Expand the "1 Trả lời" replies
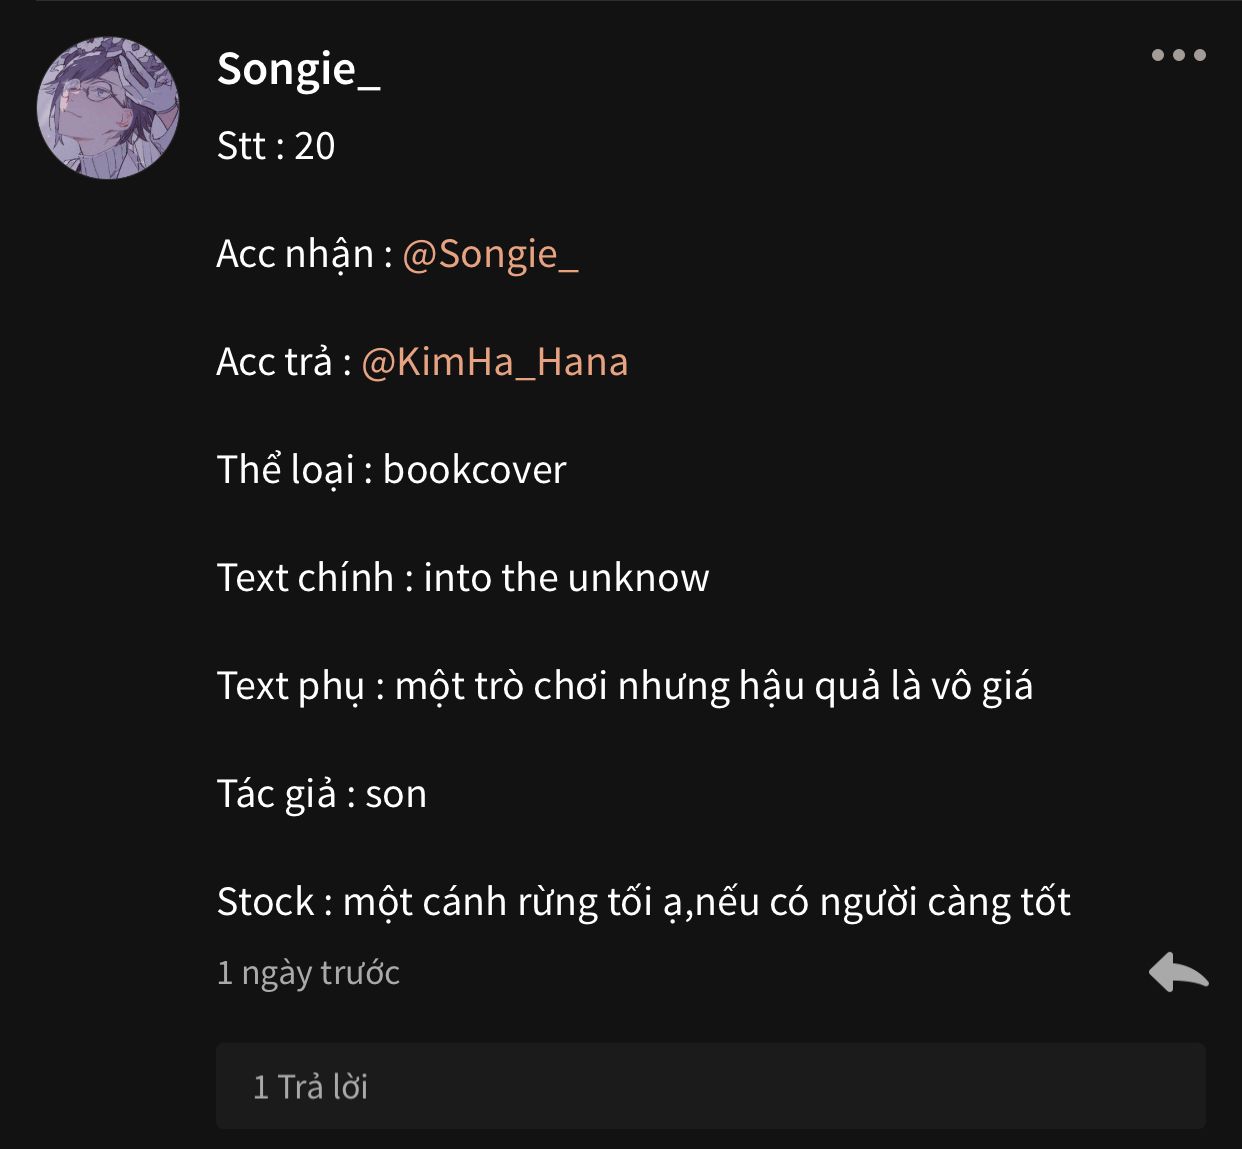This screenshot has height=1149, width=1242. [310, 1087]
